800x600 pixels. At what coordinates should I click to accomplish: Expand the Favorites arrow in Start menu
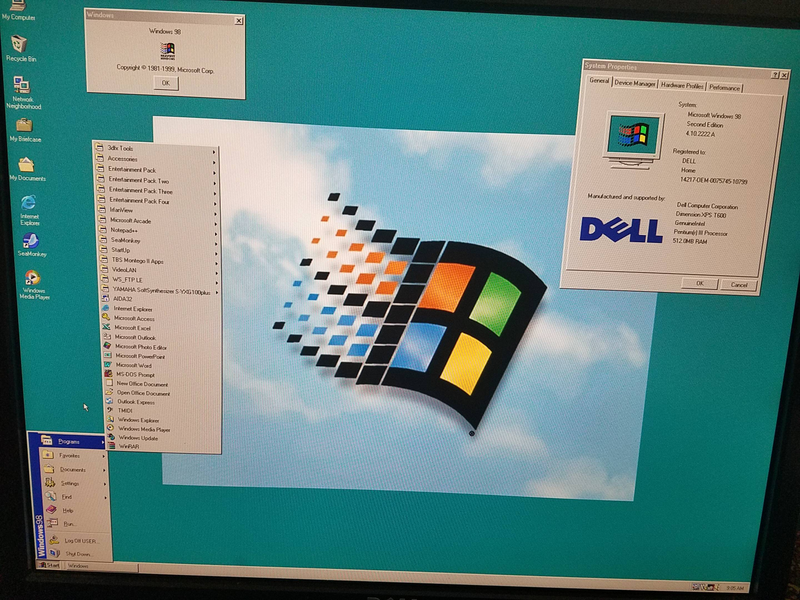coord(104,456)
